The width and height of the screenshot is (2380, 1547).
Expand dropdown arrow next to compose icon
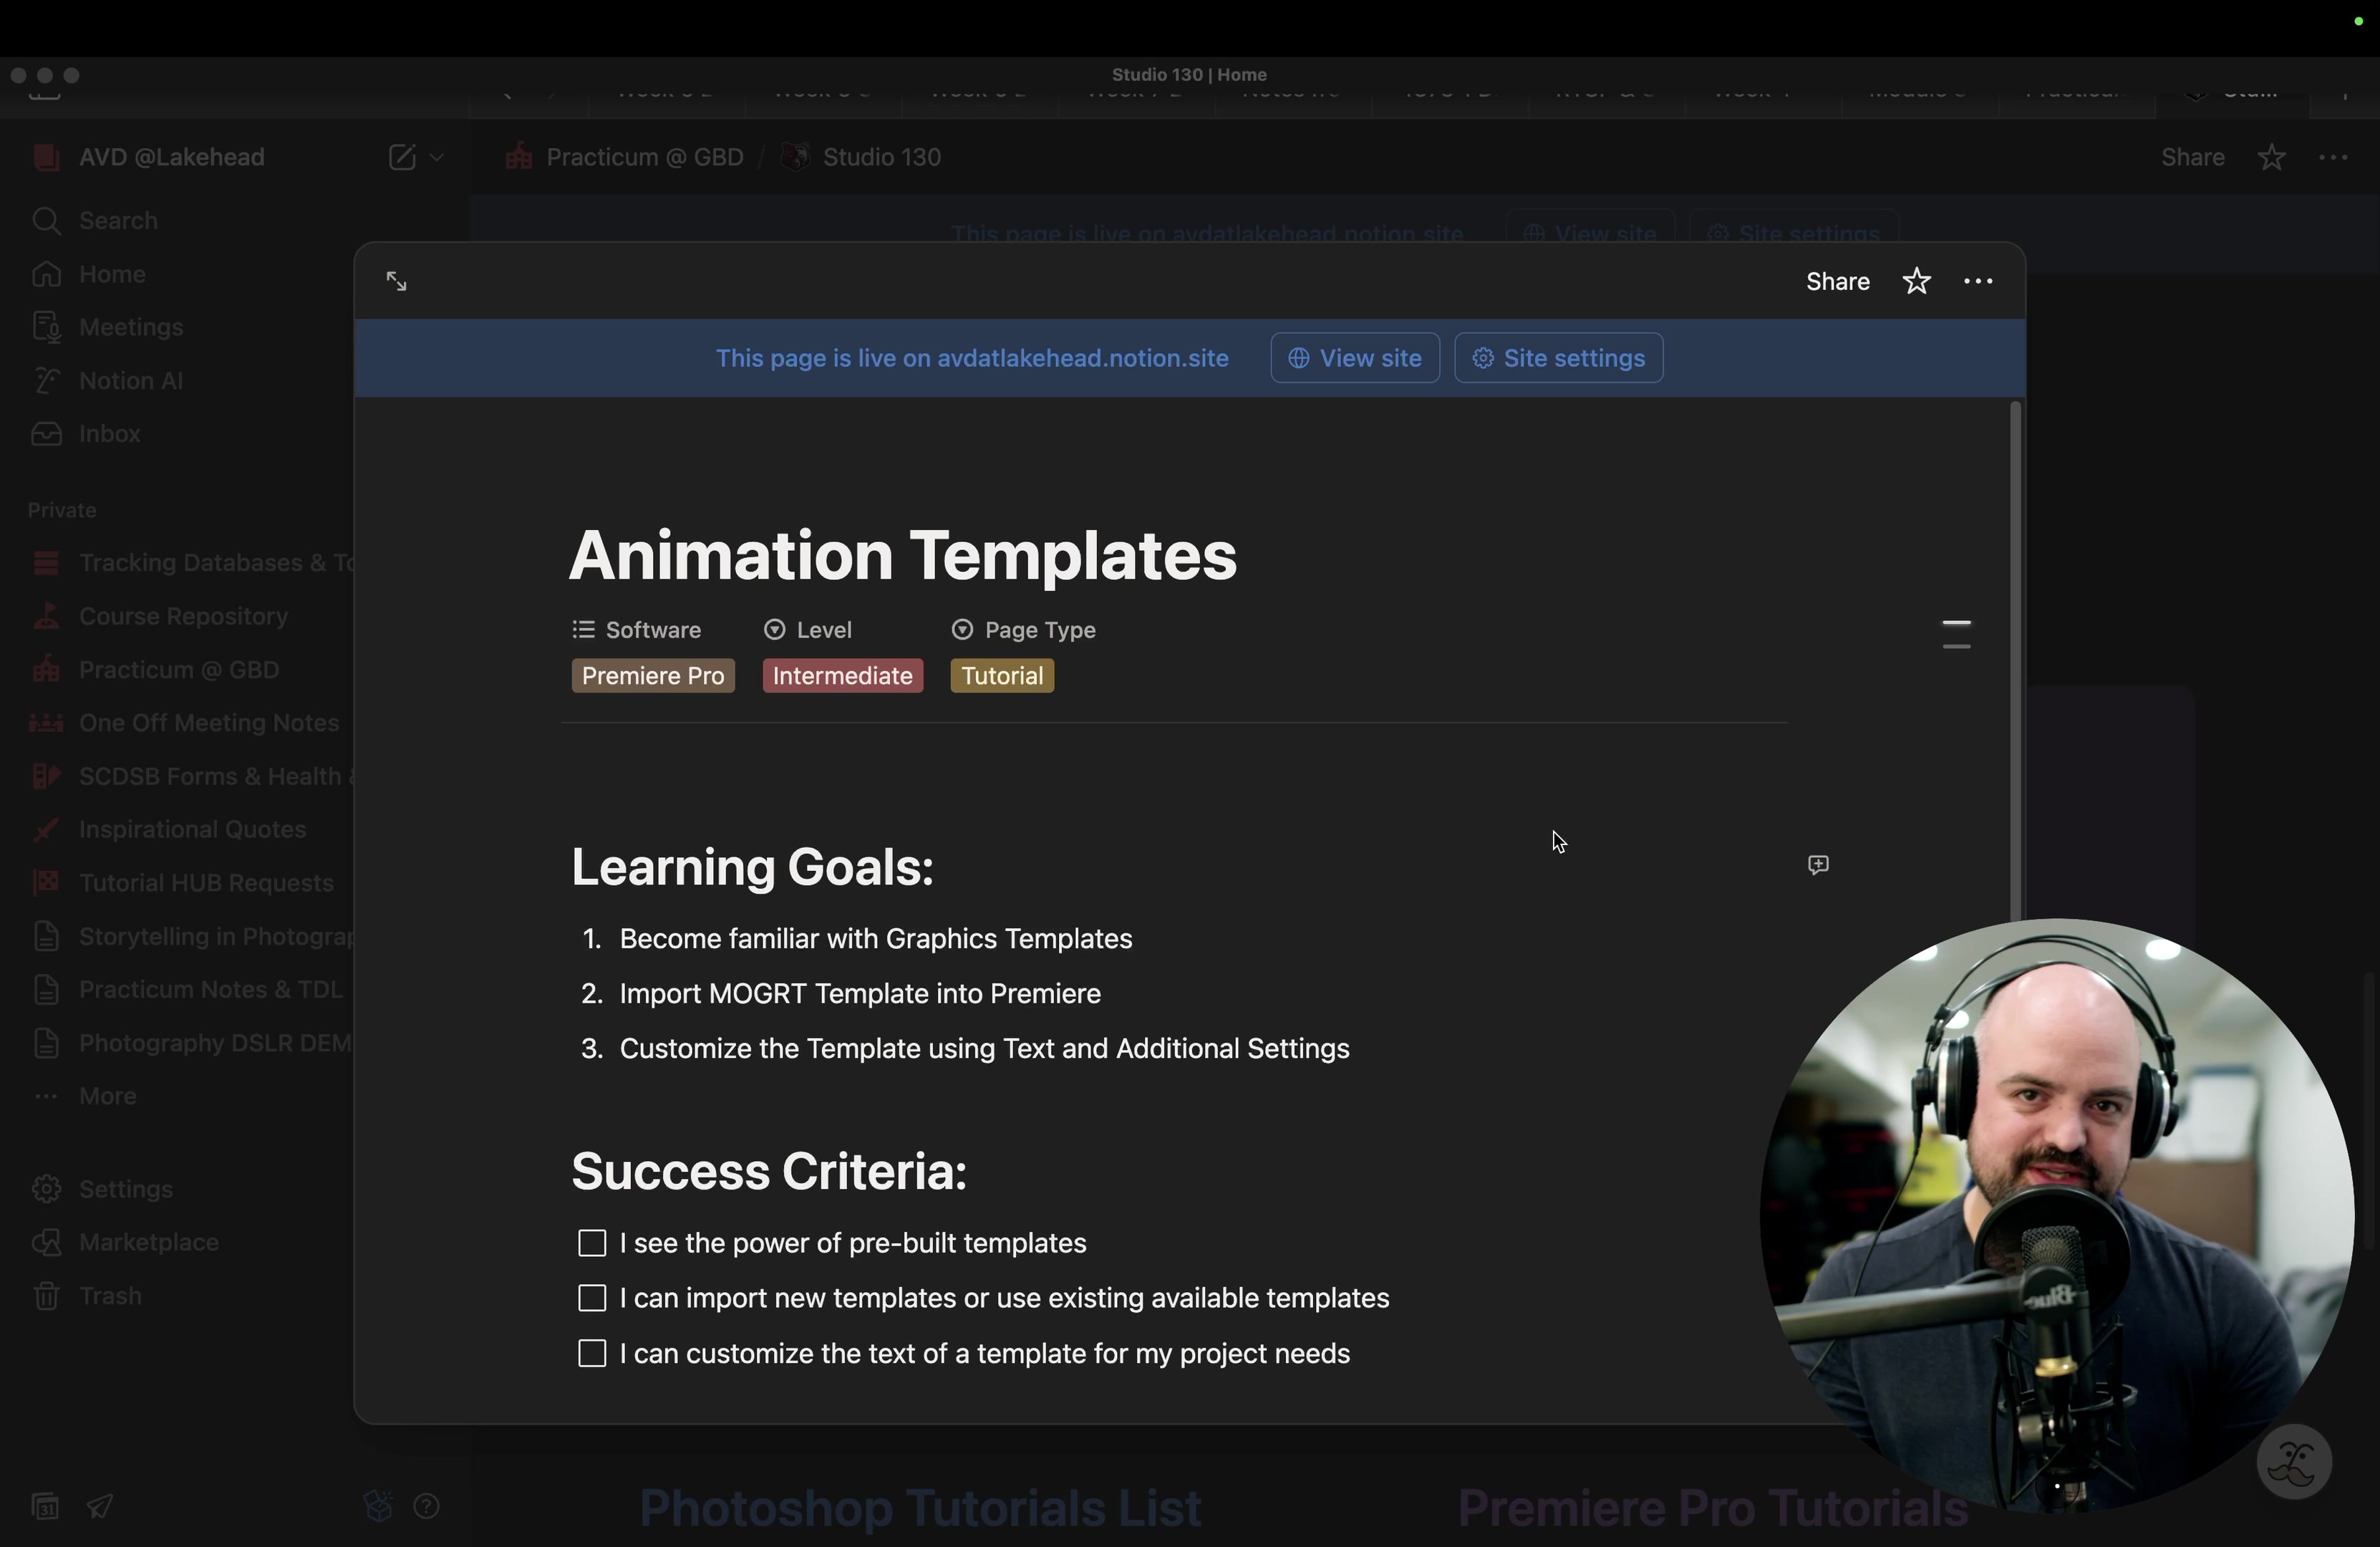point(437,158)
